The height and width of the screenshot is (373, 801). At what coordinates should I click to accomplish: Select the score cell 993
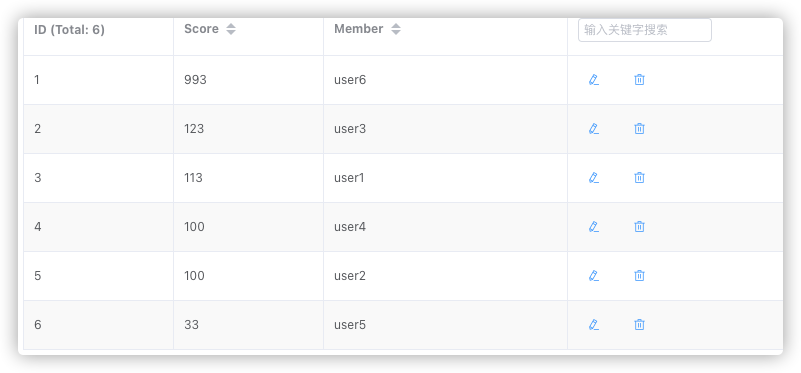click(x=195, y=80)
